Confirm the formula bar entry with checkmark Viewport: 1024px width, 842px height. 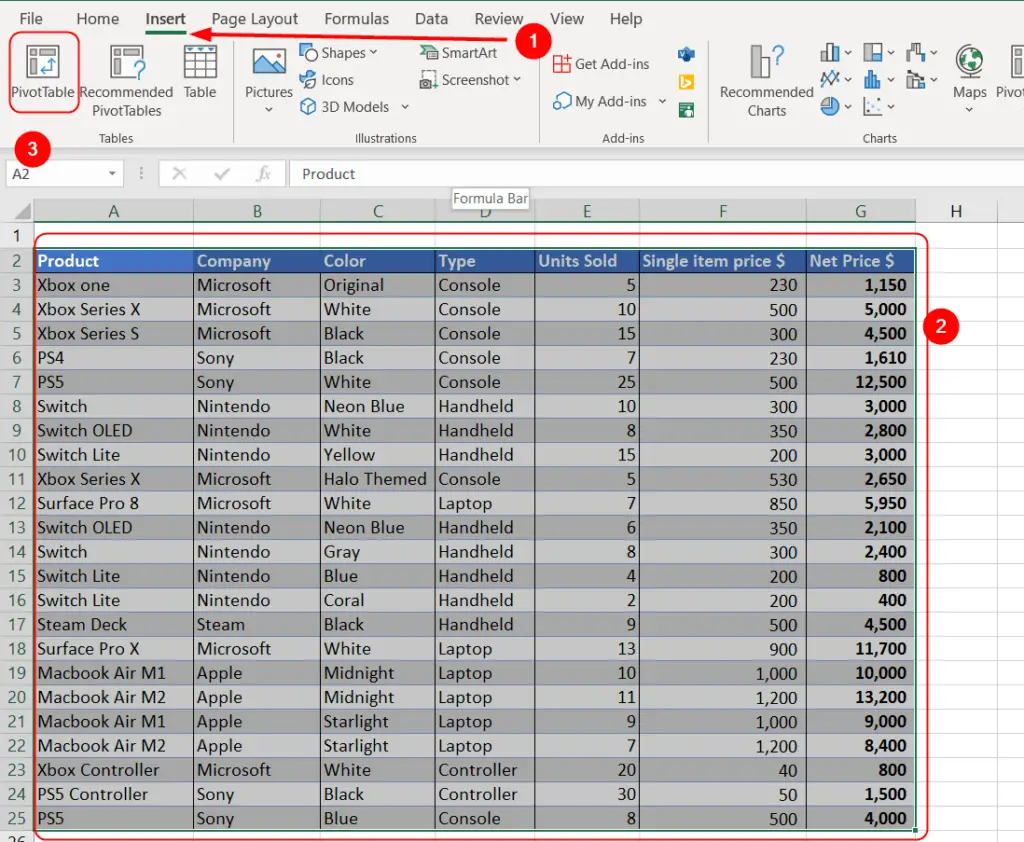point(222,174)
